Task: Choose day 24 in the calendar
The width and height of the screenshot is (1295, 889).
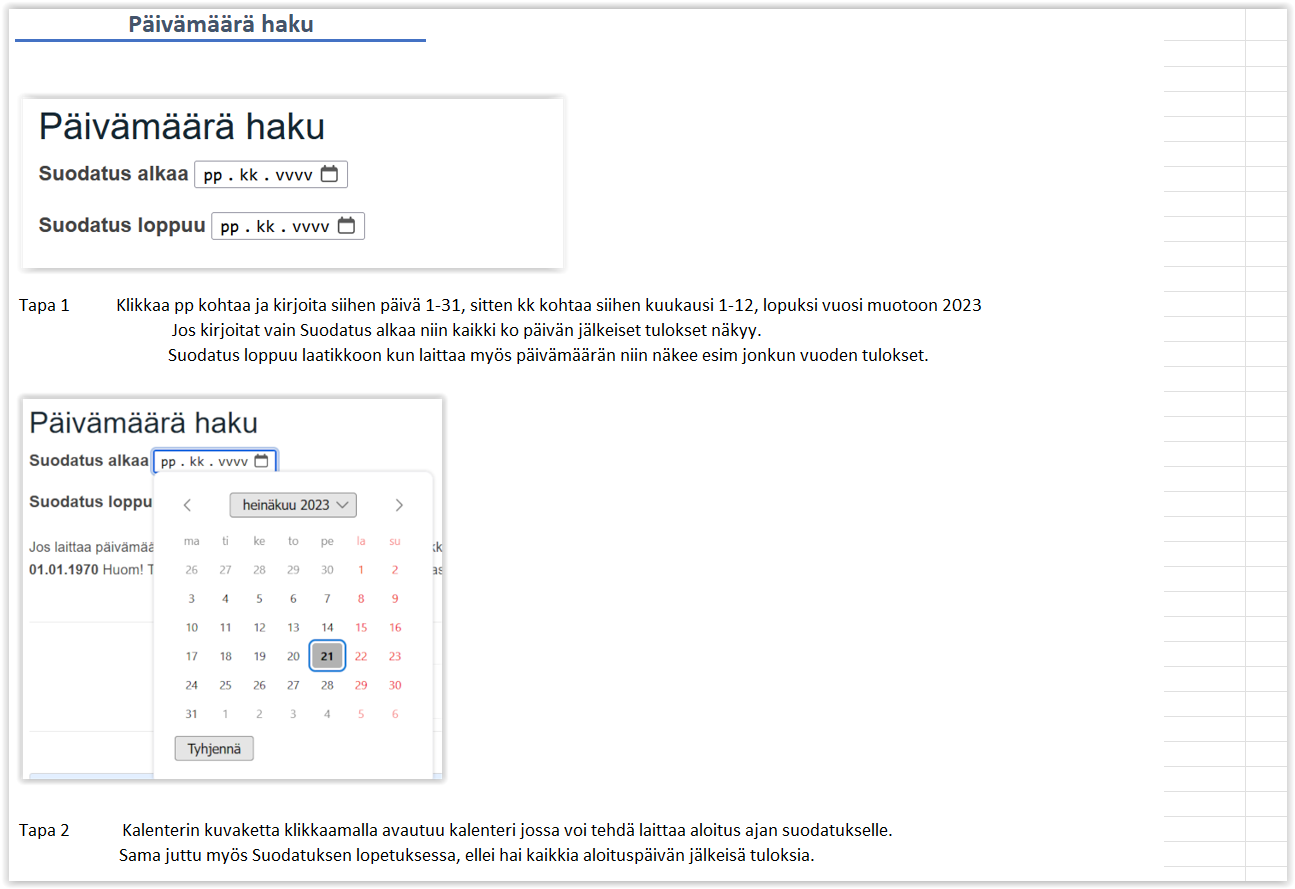Action: 192,686
